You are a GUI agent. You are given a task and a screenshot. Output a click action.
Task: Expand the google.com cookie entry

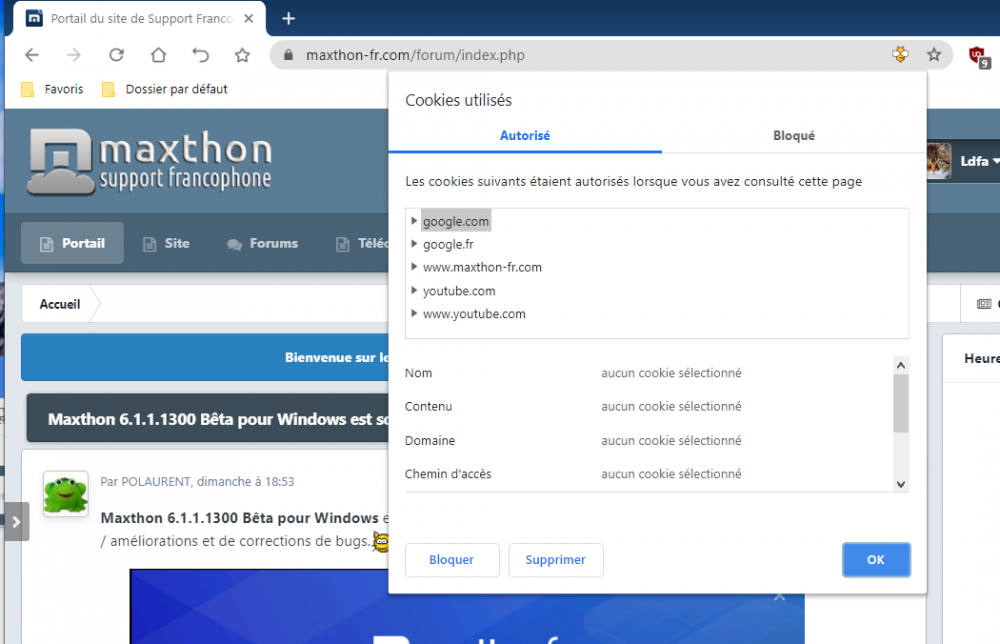click(x=414, y=221)
